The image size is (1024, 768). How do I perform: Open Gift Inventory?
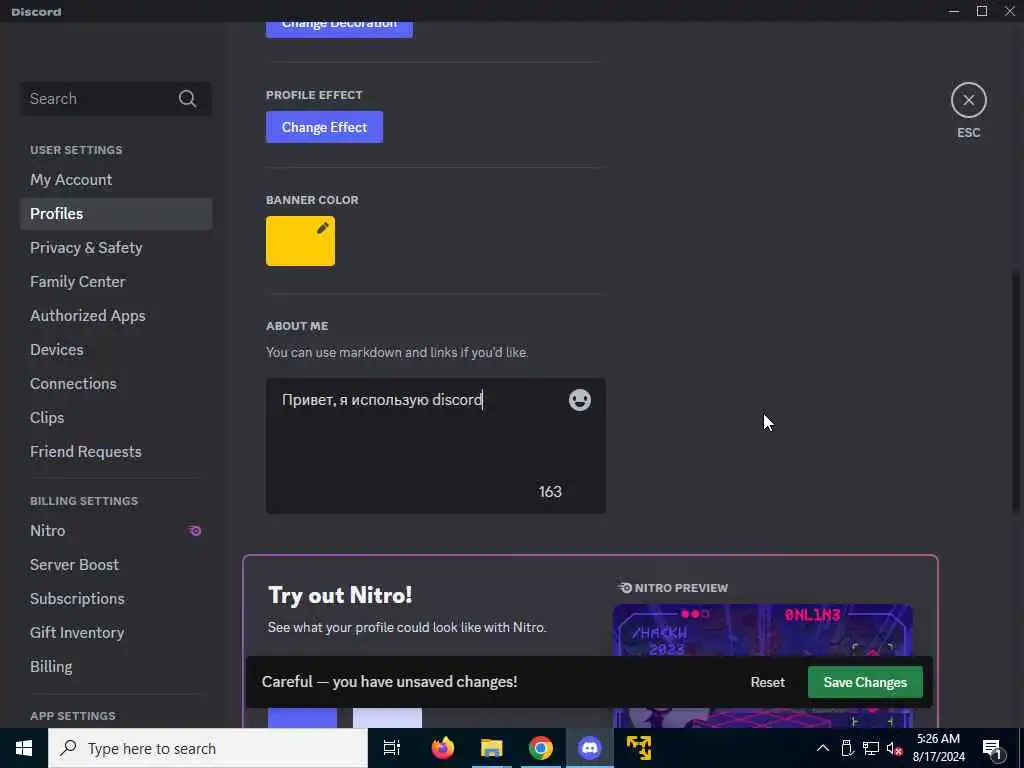(116, 632)
